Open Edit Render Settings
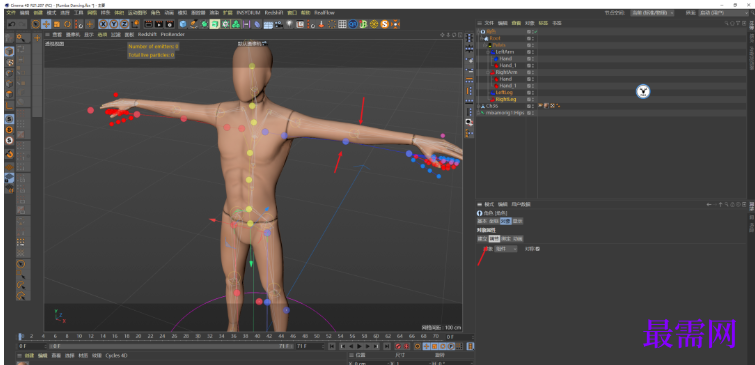Image resolution: width=755 pixels, height=365 pixels. 170,24
